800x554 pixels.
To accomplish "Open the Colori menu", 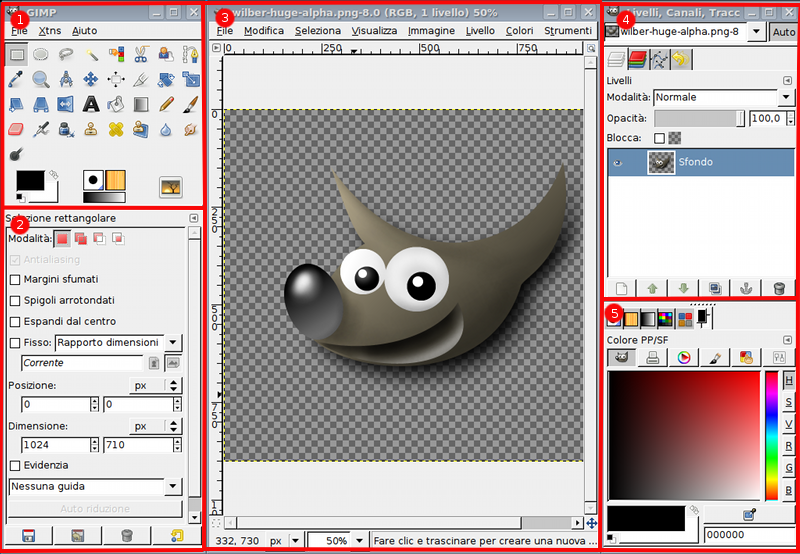I will [519, 31].
